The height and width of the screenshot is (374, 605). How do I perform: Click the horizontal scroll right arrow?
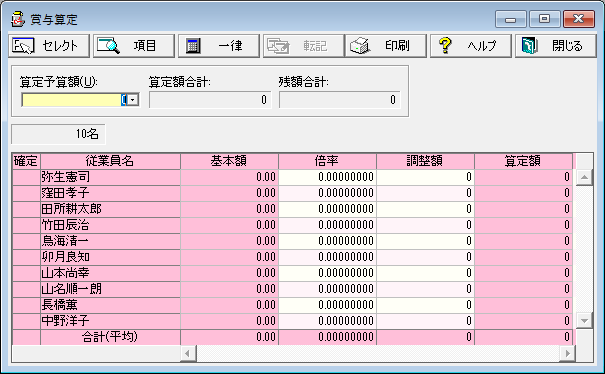pyautogui.click(x=567, y=353)
